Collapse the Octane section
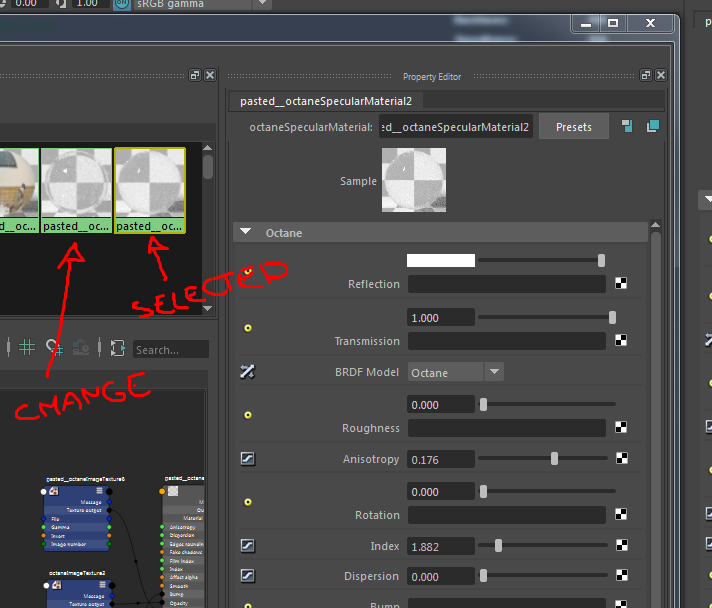 tap(246, 232)
